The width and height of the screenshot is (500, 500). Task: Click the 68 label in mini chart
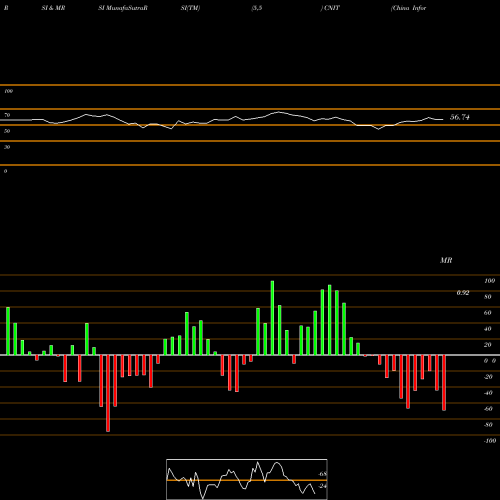tap(322, 474)
